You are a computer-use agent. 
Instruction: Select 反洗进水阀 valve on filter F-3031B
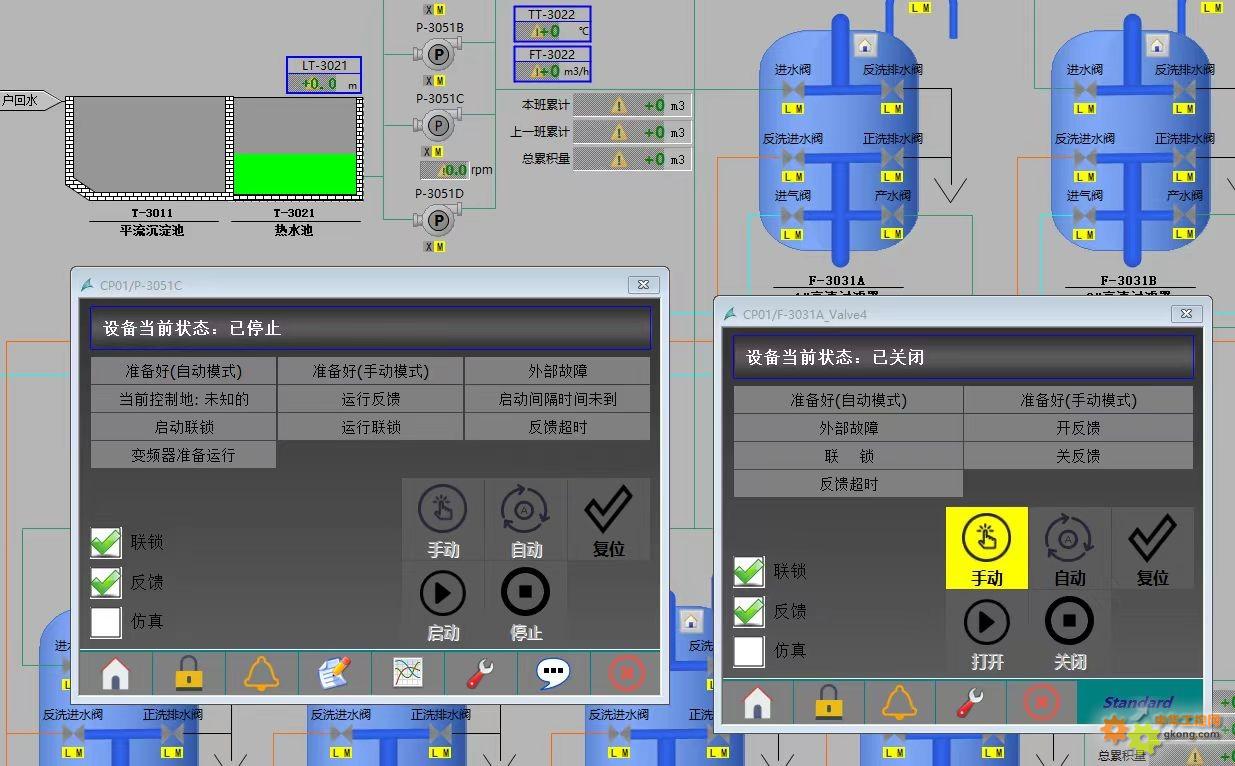(x=1085, y=158)
